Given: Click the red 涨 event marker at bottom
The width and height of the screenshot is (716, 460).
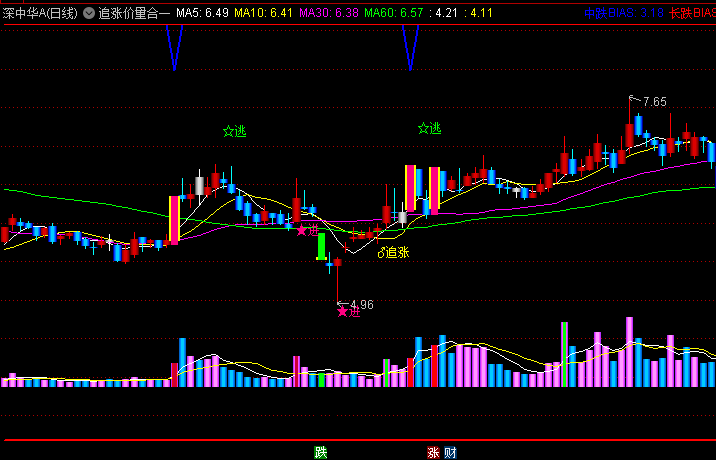Looking at the screenshot, I should (433, 453).
